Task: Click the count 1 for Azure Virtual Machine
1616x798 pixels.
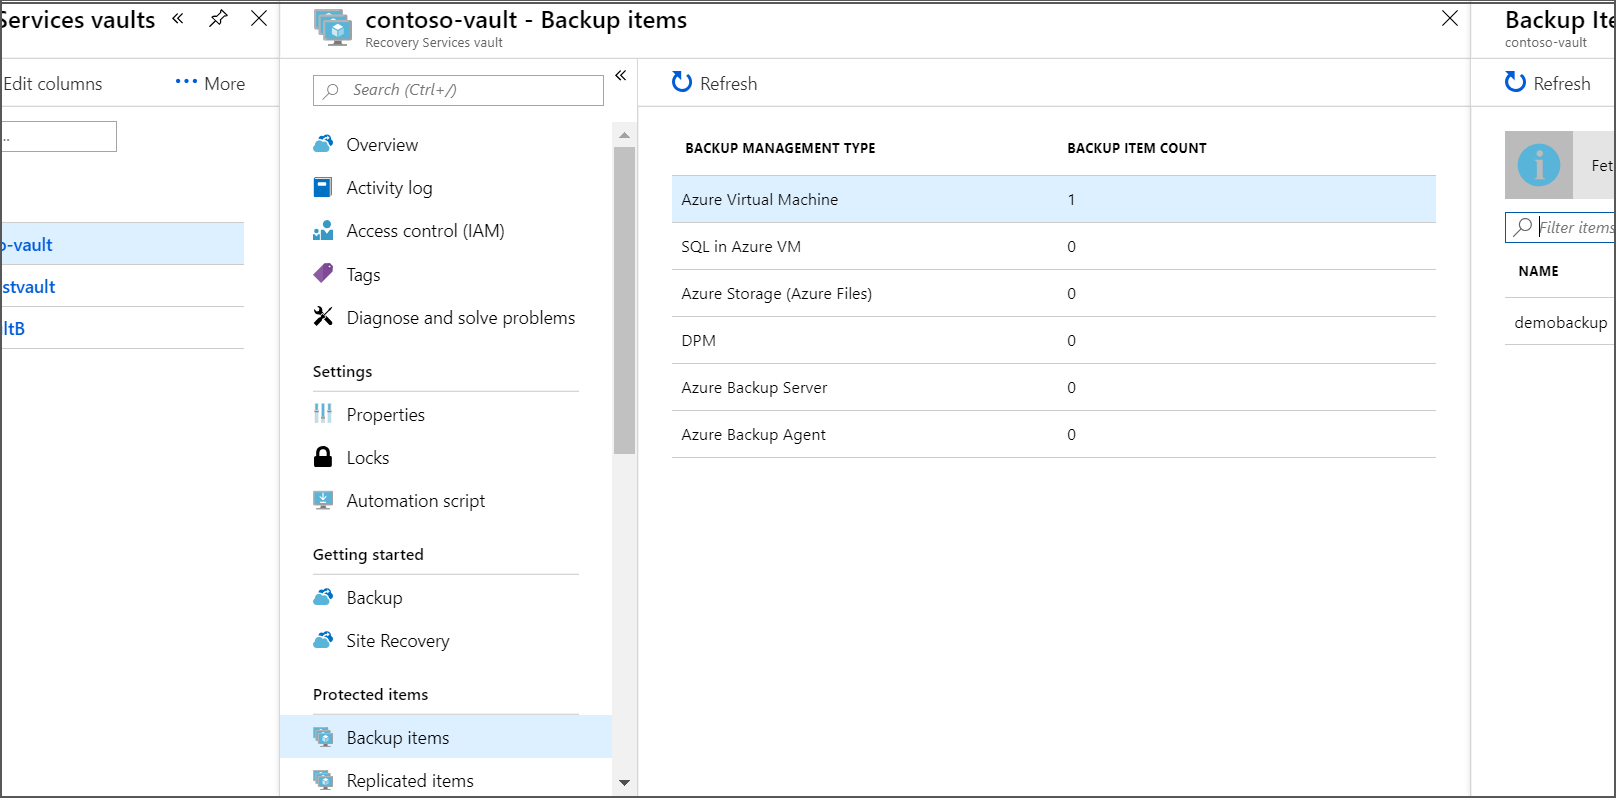Action: click(1071, 199)
